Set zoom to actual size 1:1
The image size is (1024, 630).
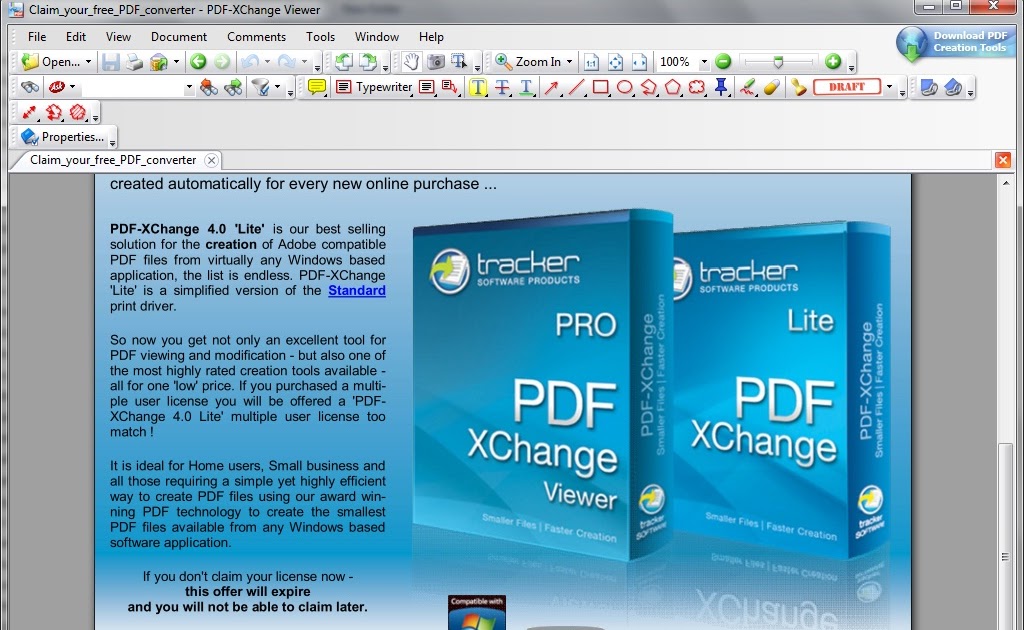pyautogui.click(x=591, y=61)
